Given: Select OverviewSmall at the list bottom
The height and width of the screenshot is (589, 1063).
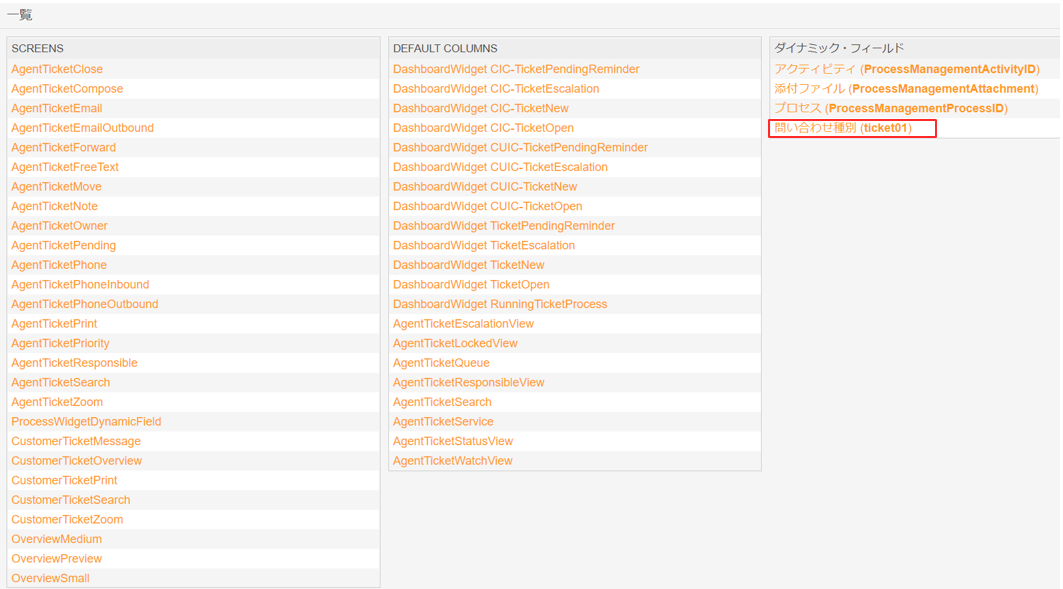Looking at the screenshot, I should tap(50, 578).
